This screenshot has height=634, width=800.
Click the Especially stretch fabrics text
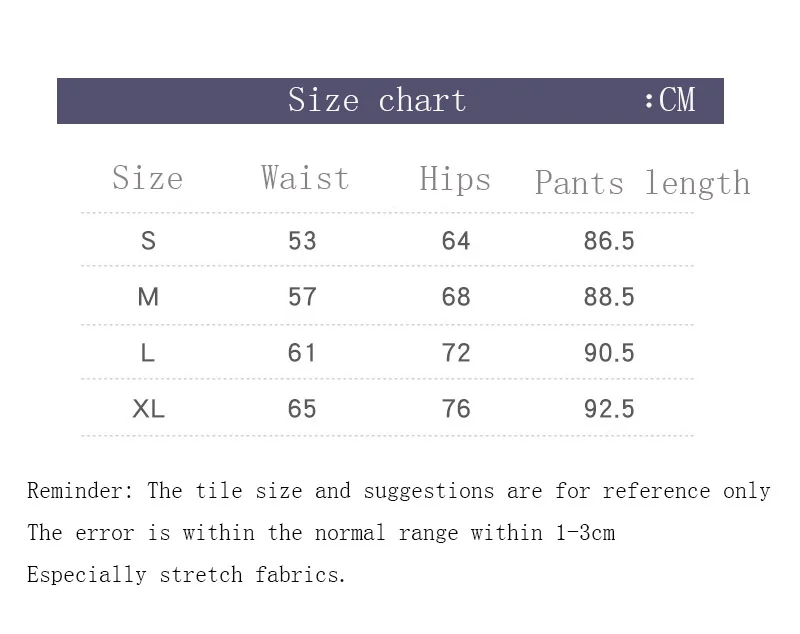point(186,575)
